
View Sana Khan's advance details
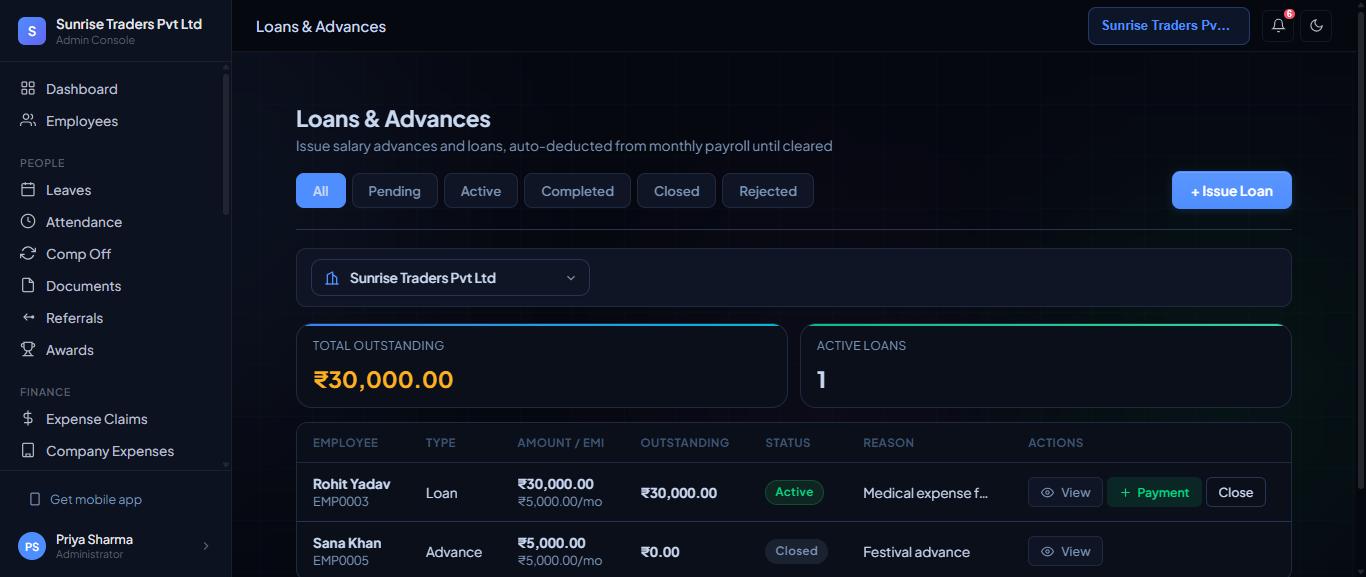point(1066,551)
